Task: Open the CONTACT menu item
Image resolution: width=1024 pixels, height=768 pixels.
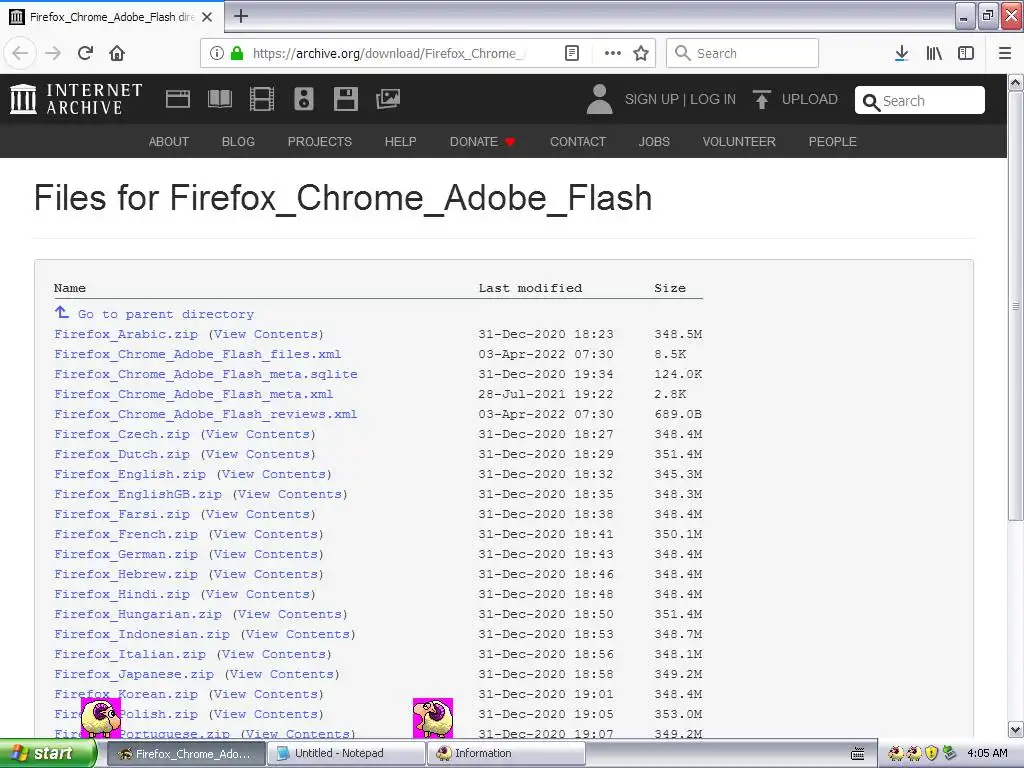Action: (x=578, y=142)
